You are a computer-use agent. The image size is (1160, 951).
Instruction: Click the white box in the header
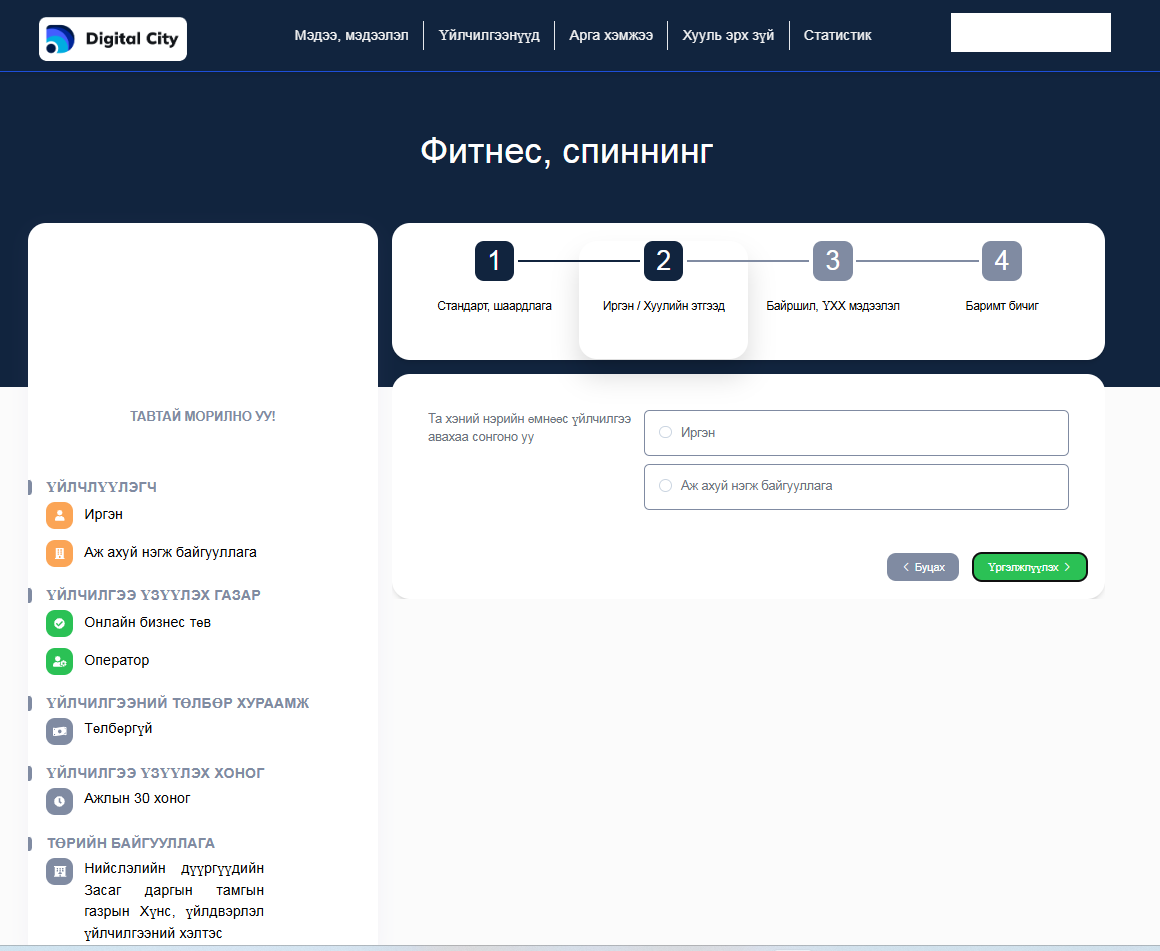[1030, 32]
